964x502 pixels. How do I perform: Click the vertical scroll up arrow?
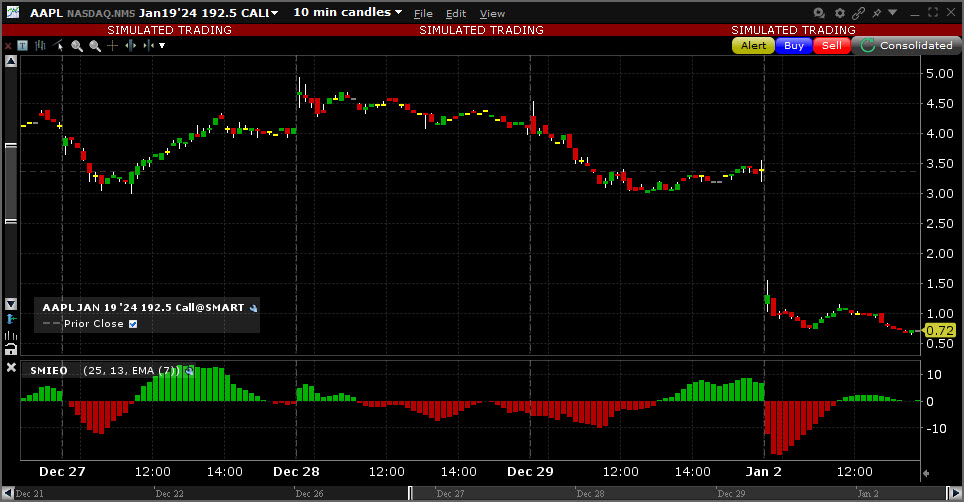(11, 61)
